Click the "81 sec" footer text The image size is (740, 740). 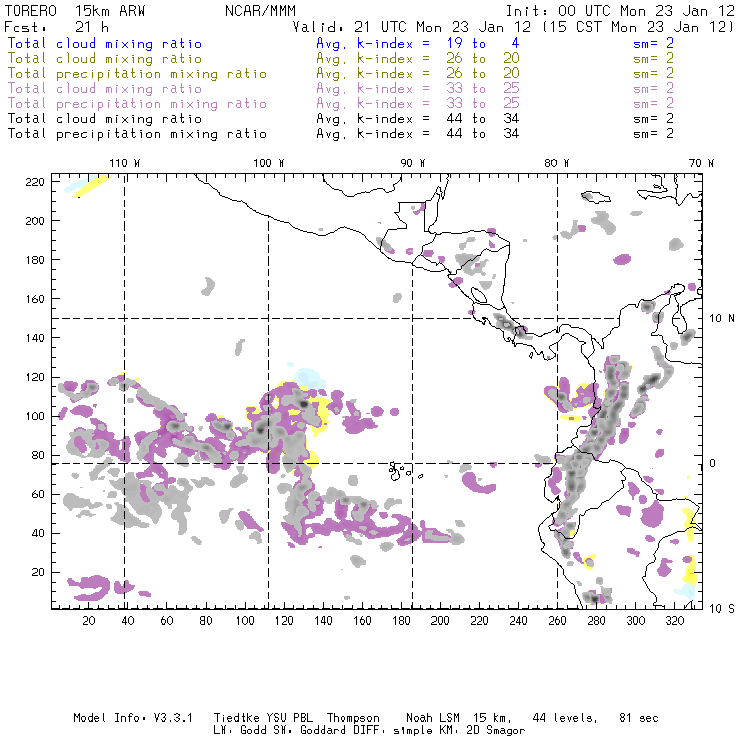(x=639, y=718)
